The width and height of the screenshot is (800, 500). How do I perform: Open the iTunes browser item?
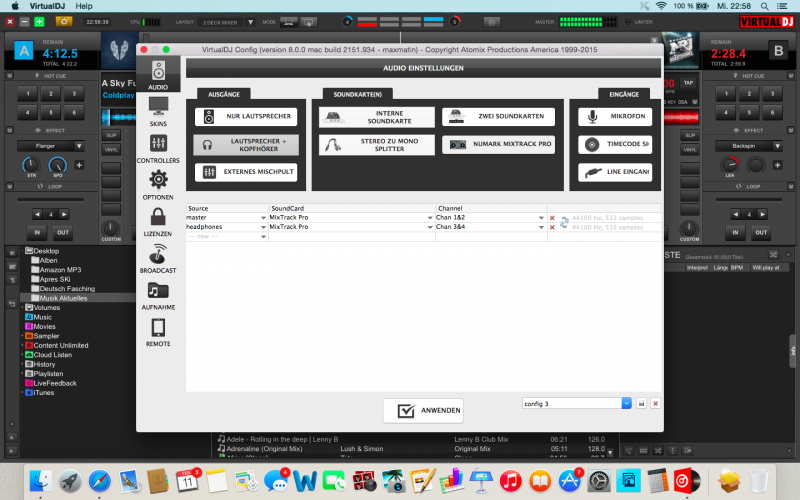pyautogui.click(x=43, y=393)
